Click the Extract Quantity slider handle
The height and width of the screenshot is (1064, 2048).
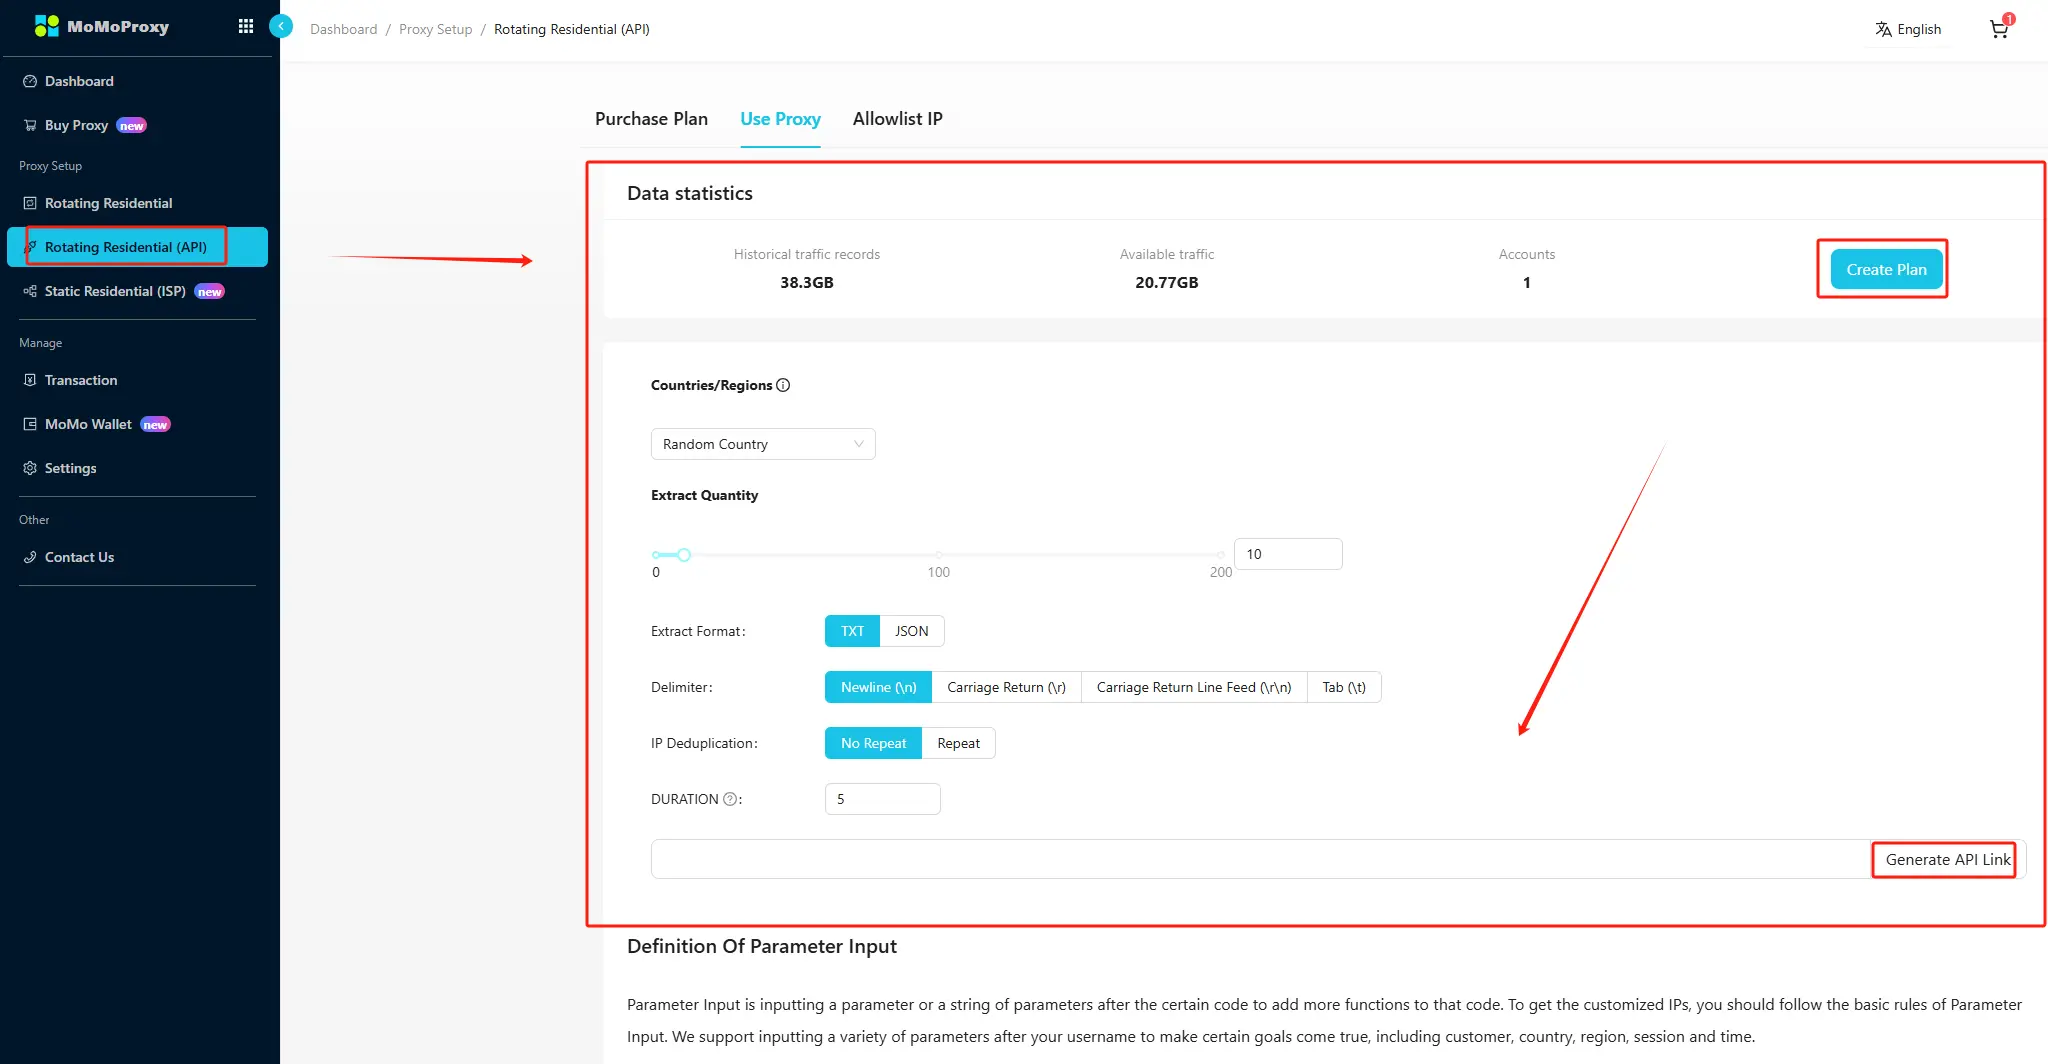tap(684, 555)
